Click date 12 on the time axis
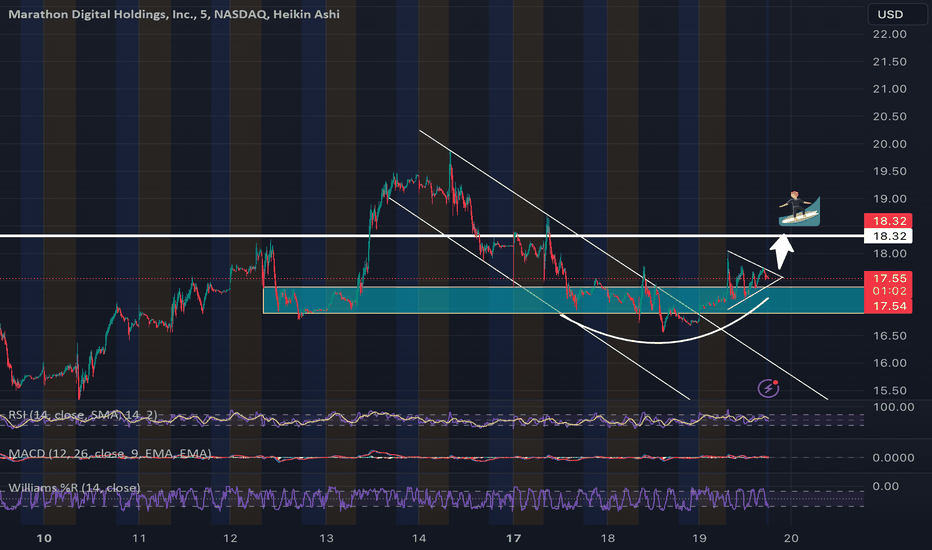Viewport: 932px width, 550px height. (x=230, y=538)
